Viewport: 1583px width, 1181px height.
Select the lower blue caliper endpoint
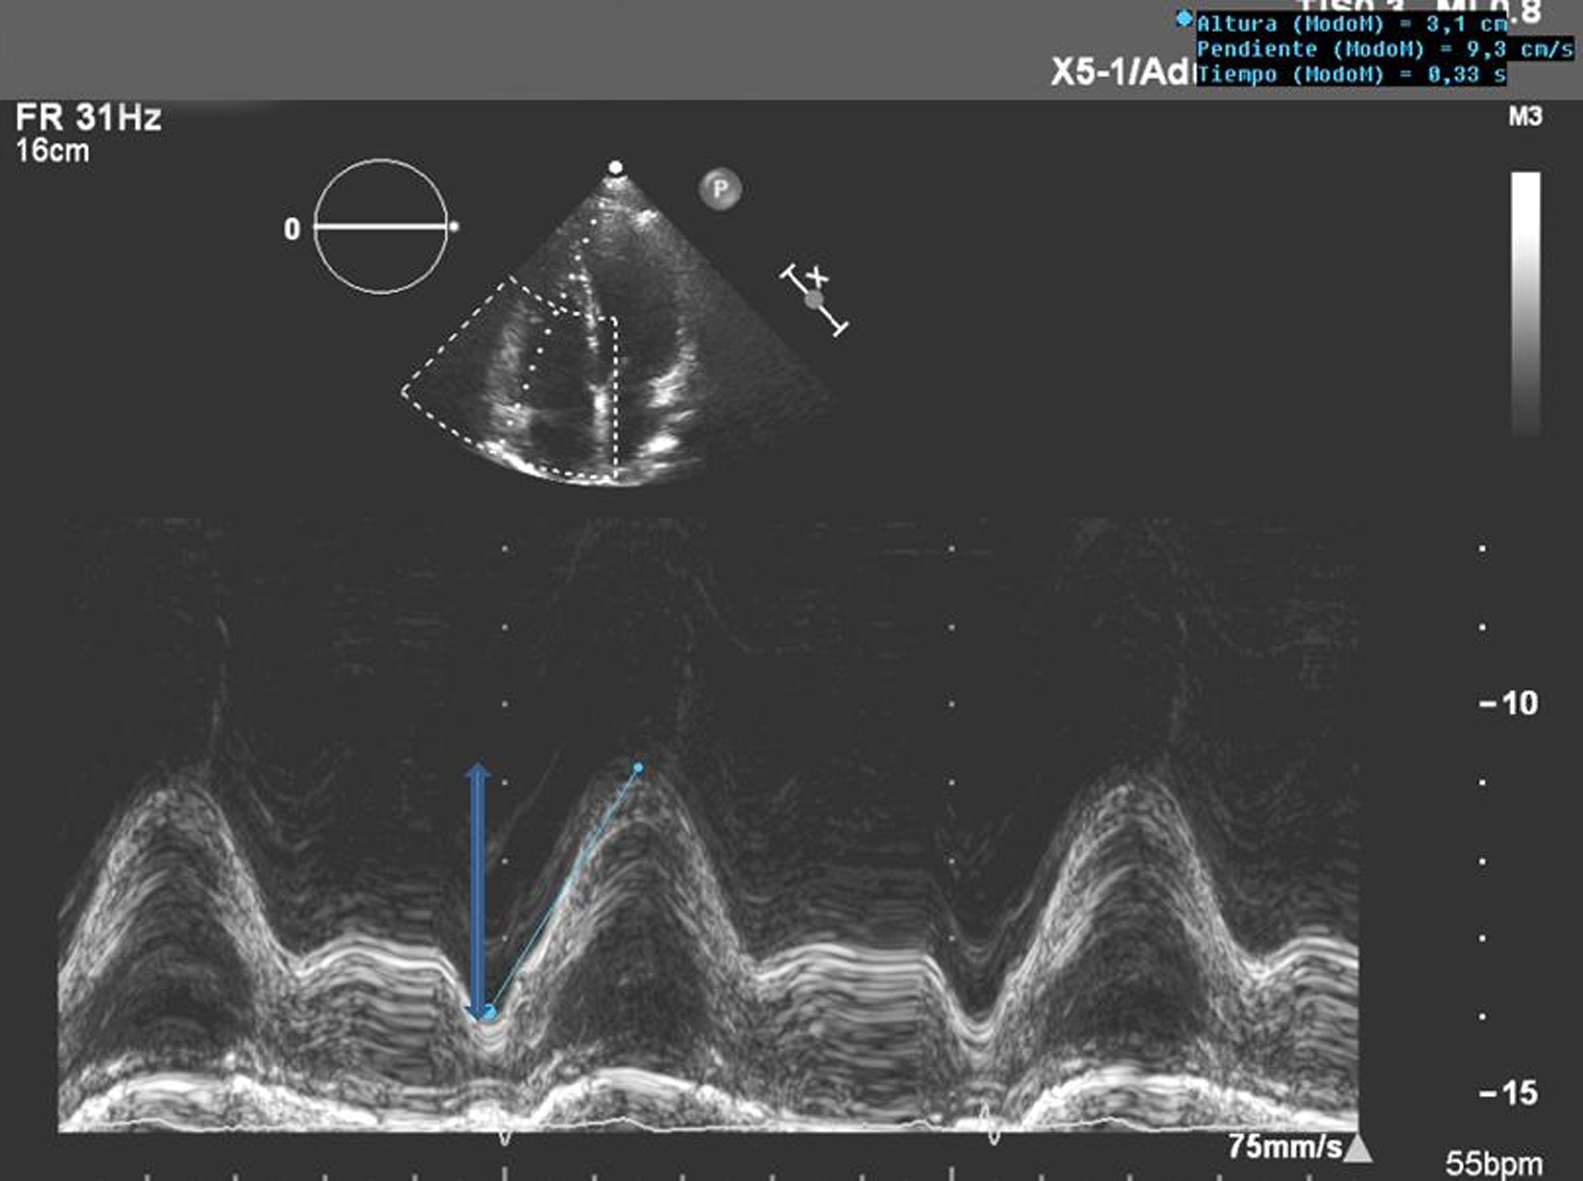tap(489, 1013)
